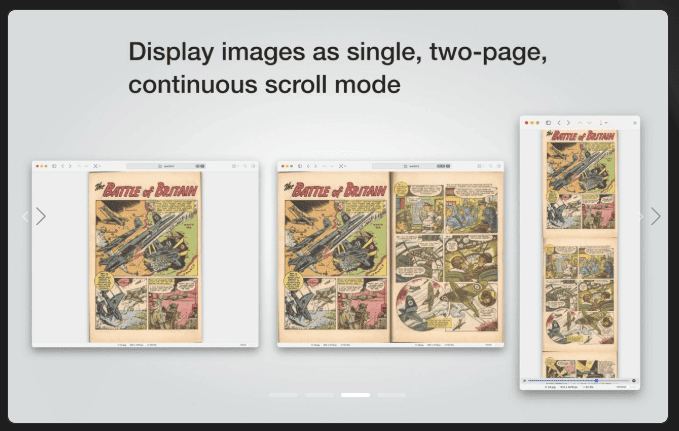Click the back arrow in two-page window toolbar
Image resolution: width=679 pixels, height=431 pixels.
coord(308,166)
